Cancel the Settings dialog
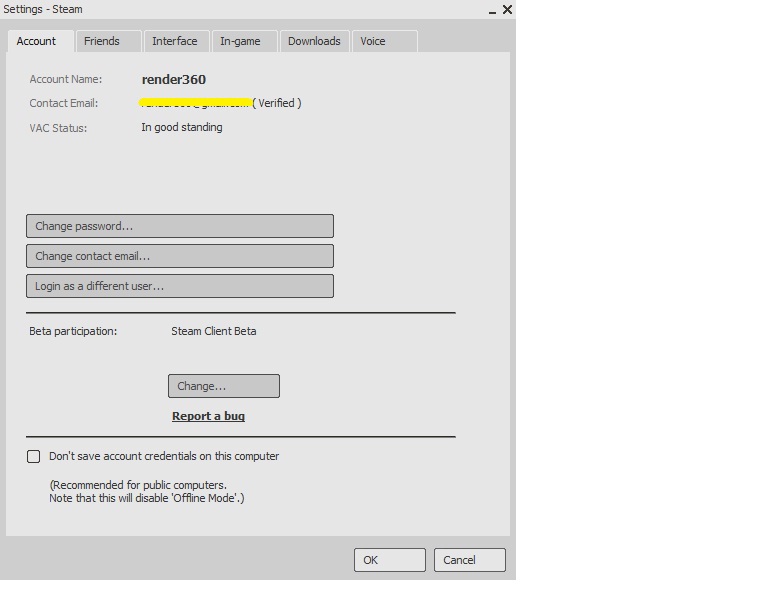This screenshot has height=614, width=768. 470,560
